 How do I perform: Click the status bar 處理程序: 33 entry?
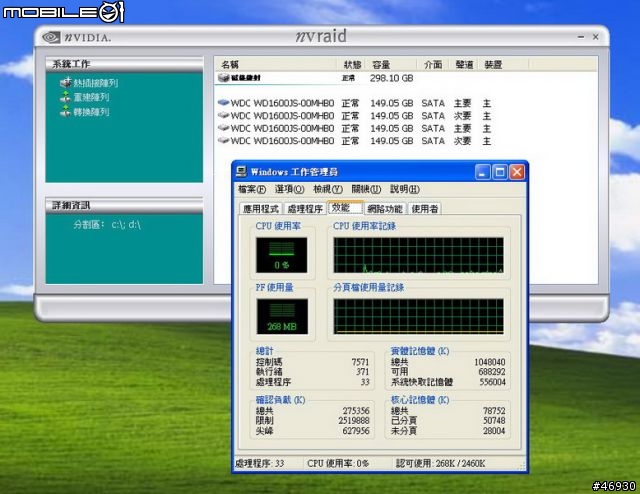tap(260, 463)
